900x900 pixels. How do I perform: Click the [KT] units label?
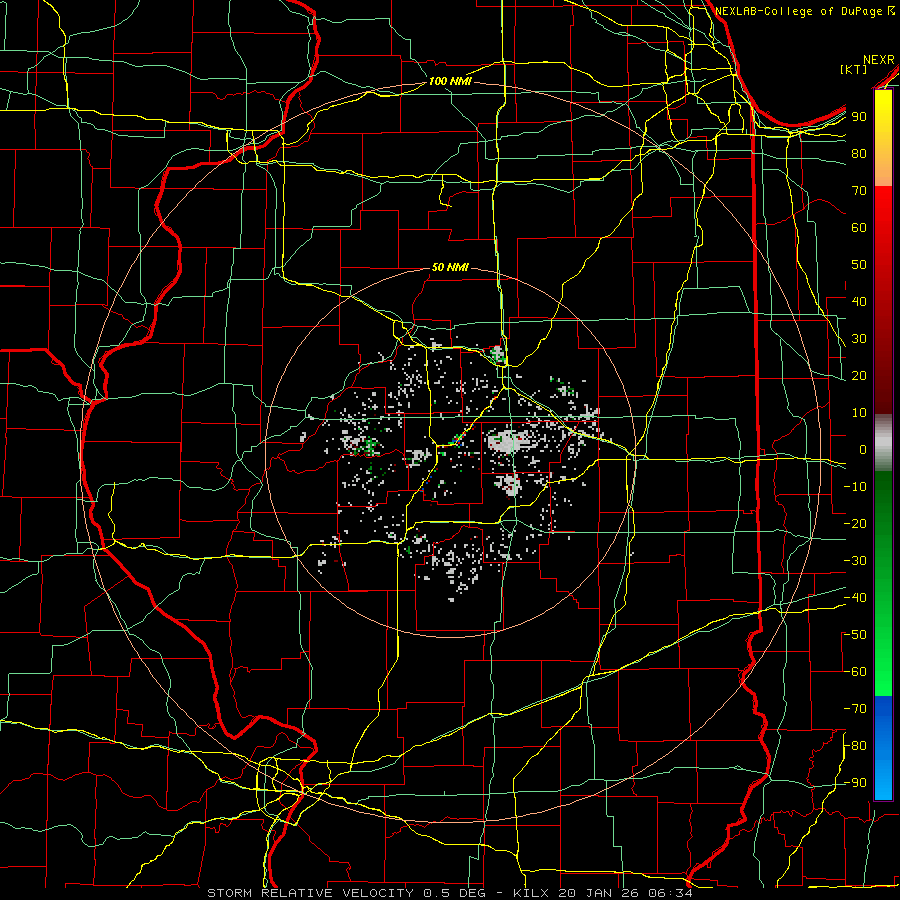[x=854, y=69]
